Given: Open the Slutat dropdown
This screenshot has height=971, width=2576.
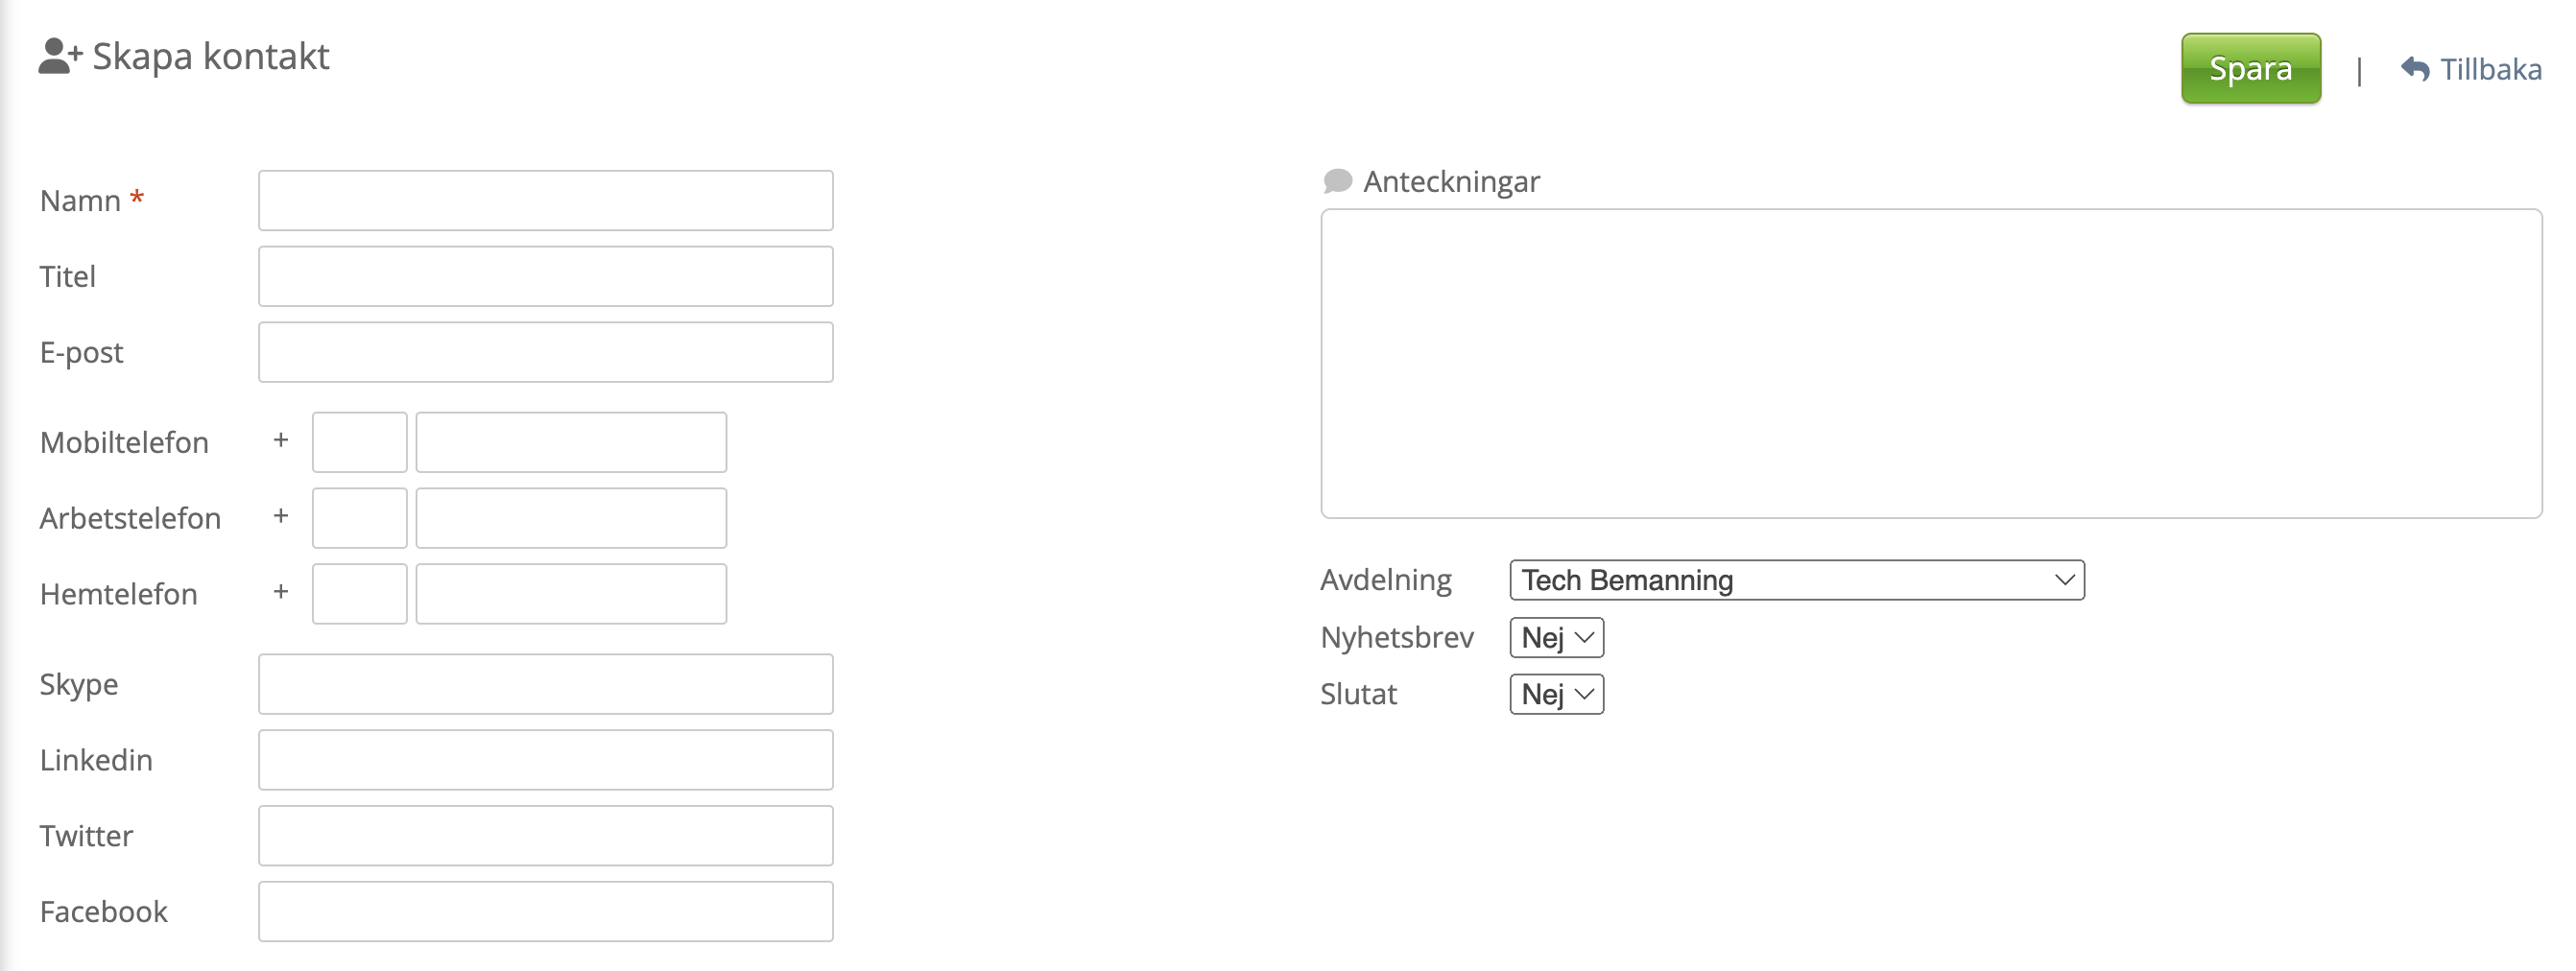Looking at the screenshot, I should click(x=1557, y=694).
